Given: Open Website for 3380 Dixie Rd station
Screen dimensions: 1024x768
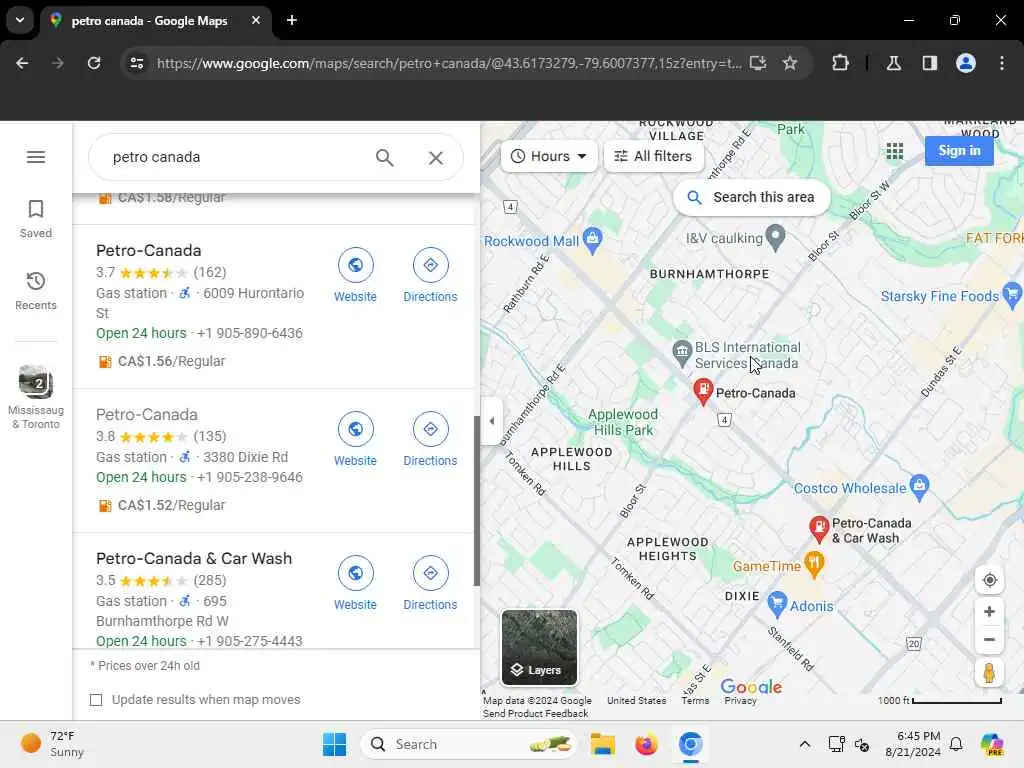Looking at the screenshot, I should point(355,439).
